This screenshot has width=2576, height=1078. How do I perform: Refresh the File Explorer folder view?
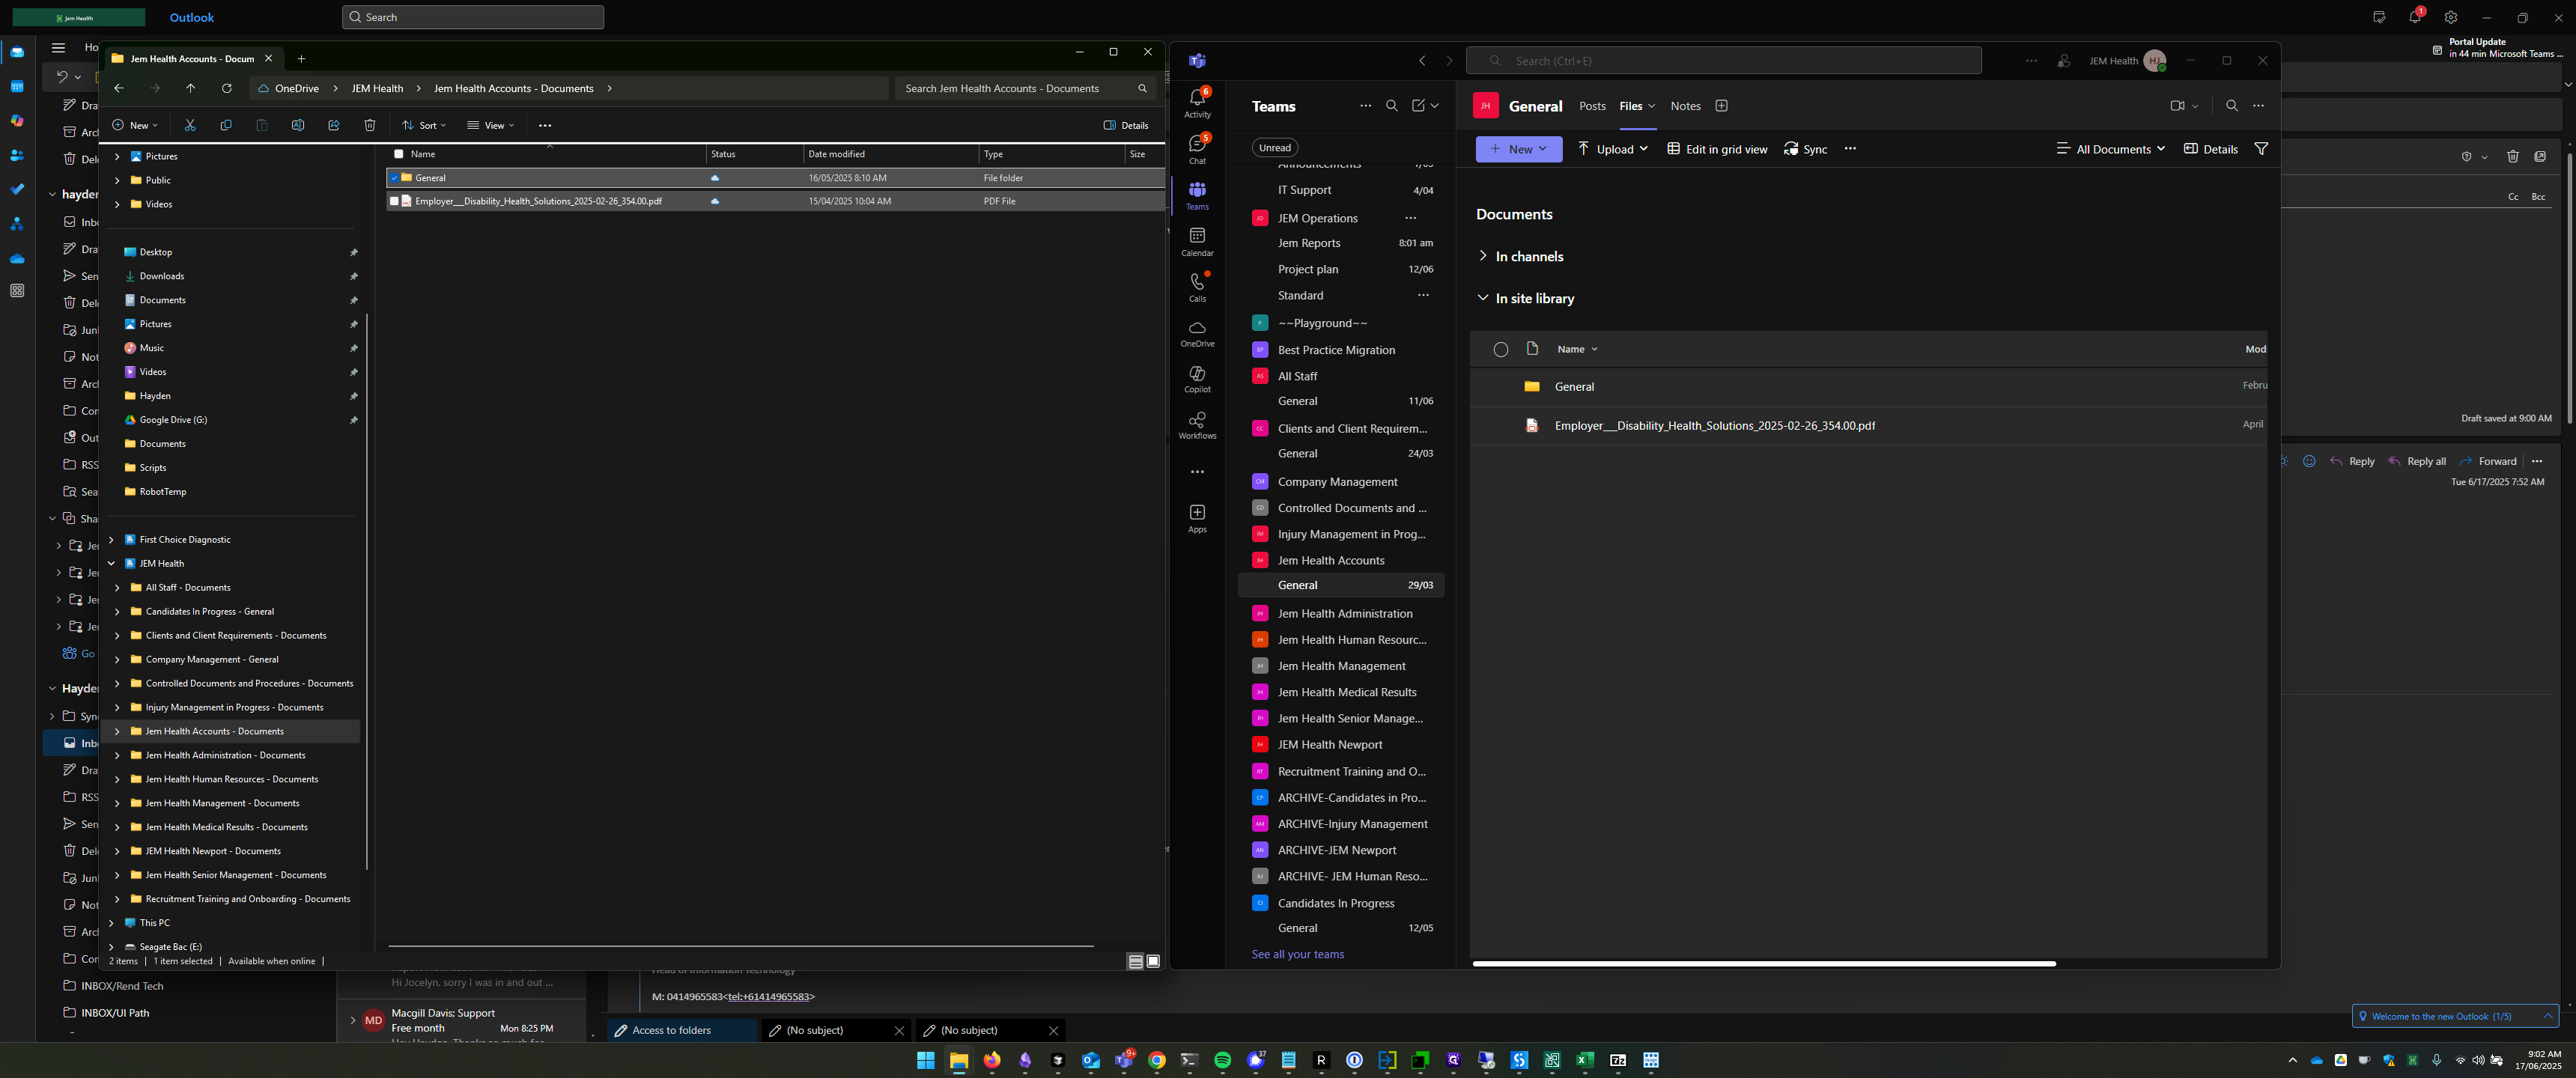(227, 88)
